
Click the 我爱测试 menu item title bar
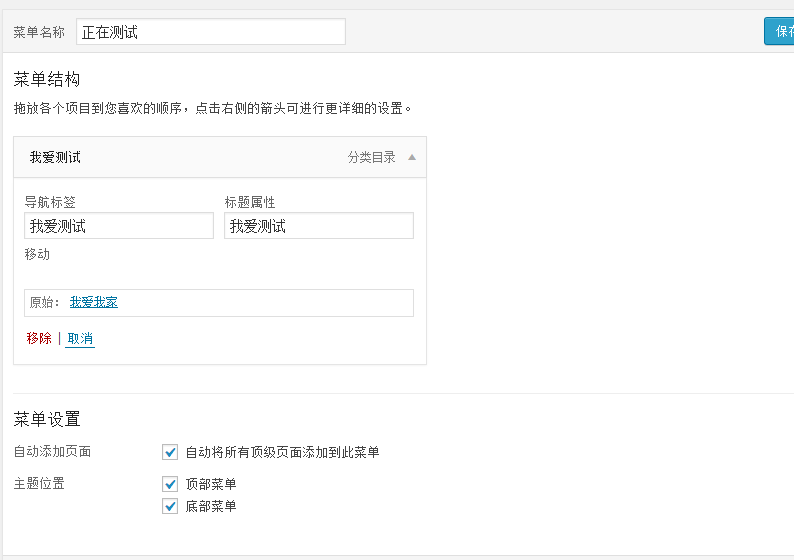click(x=180, y=157)
